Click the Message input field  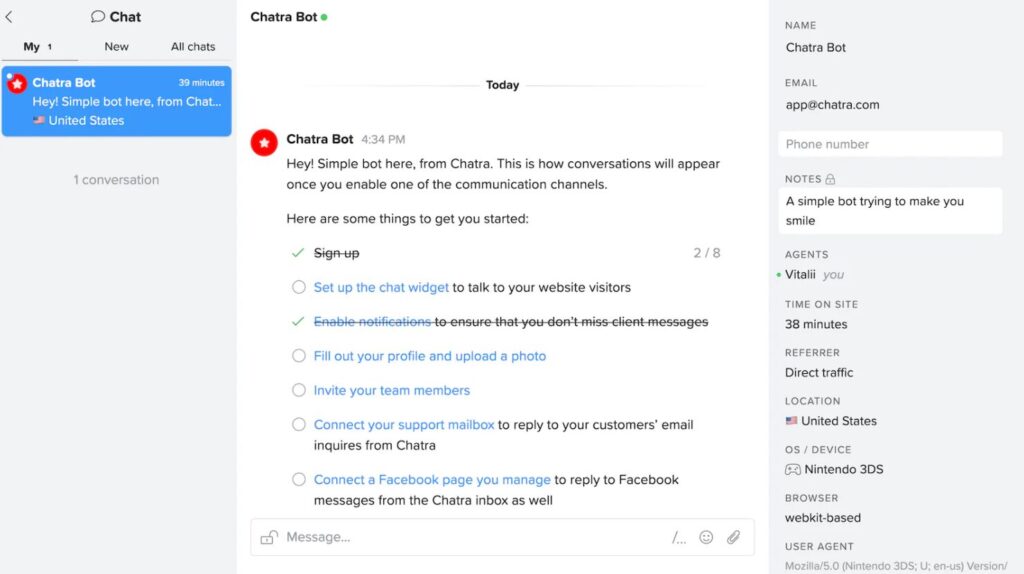tap(470, 538)
